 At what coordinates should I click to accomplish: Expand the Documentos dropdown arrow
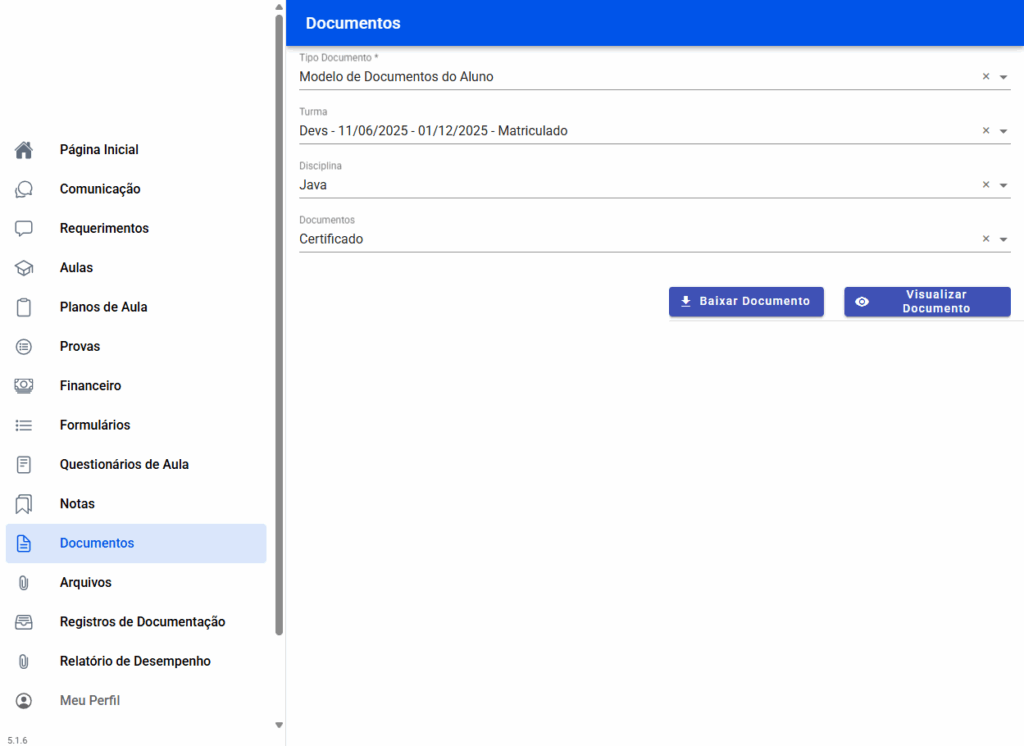click(1003, 239)
